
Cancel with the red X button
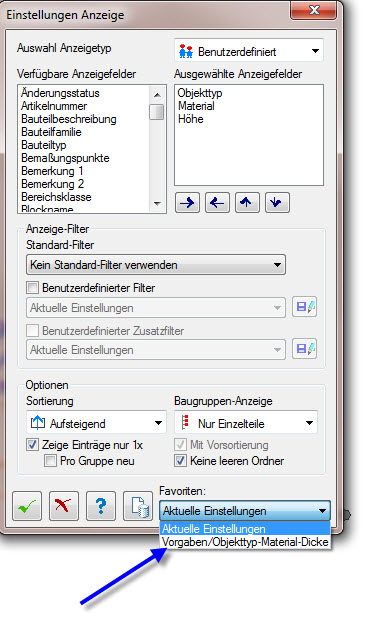click(x=63, y=506)
